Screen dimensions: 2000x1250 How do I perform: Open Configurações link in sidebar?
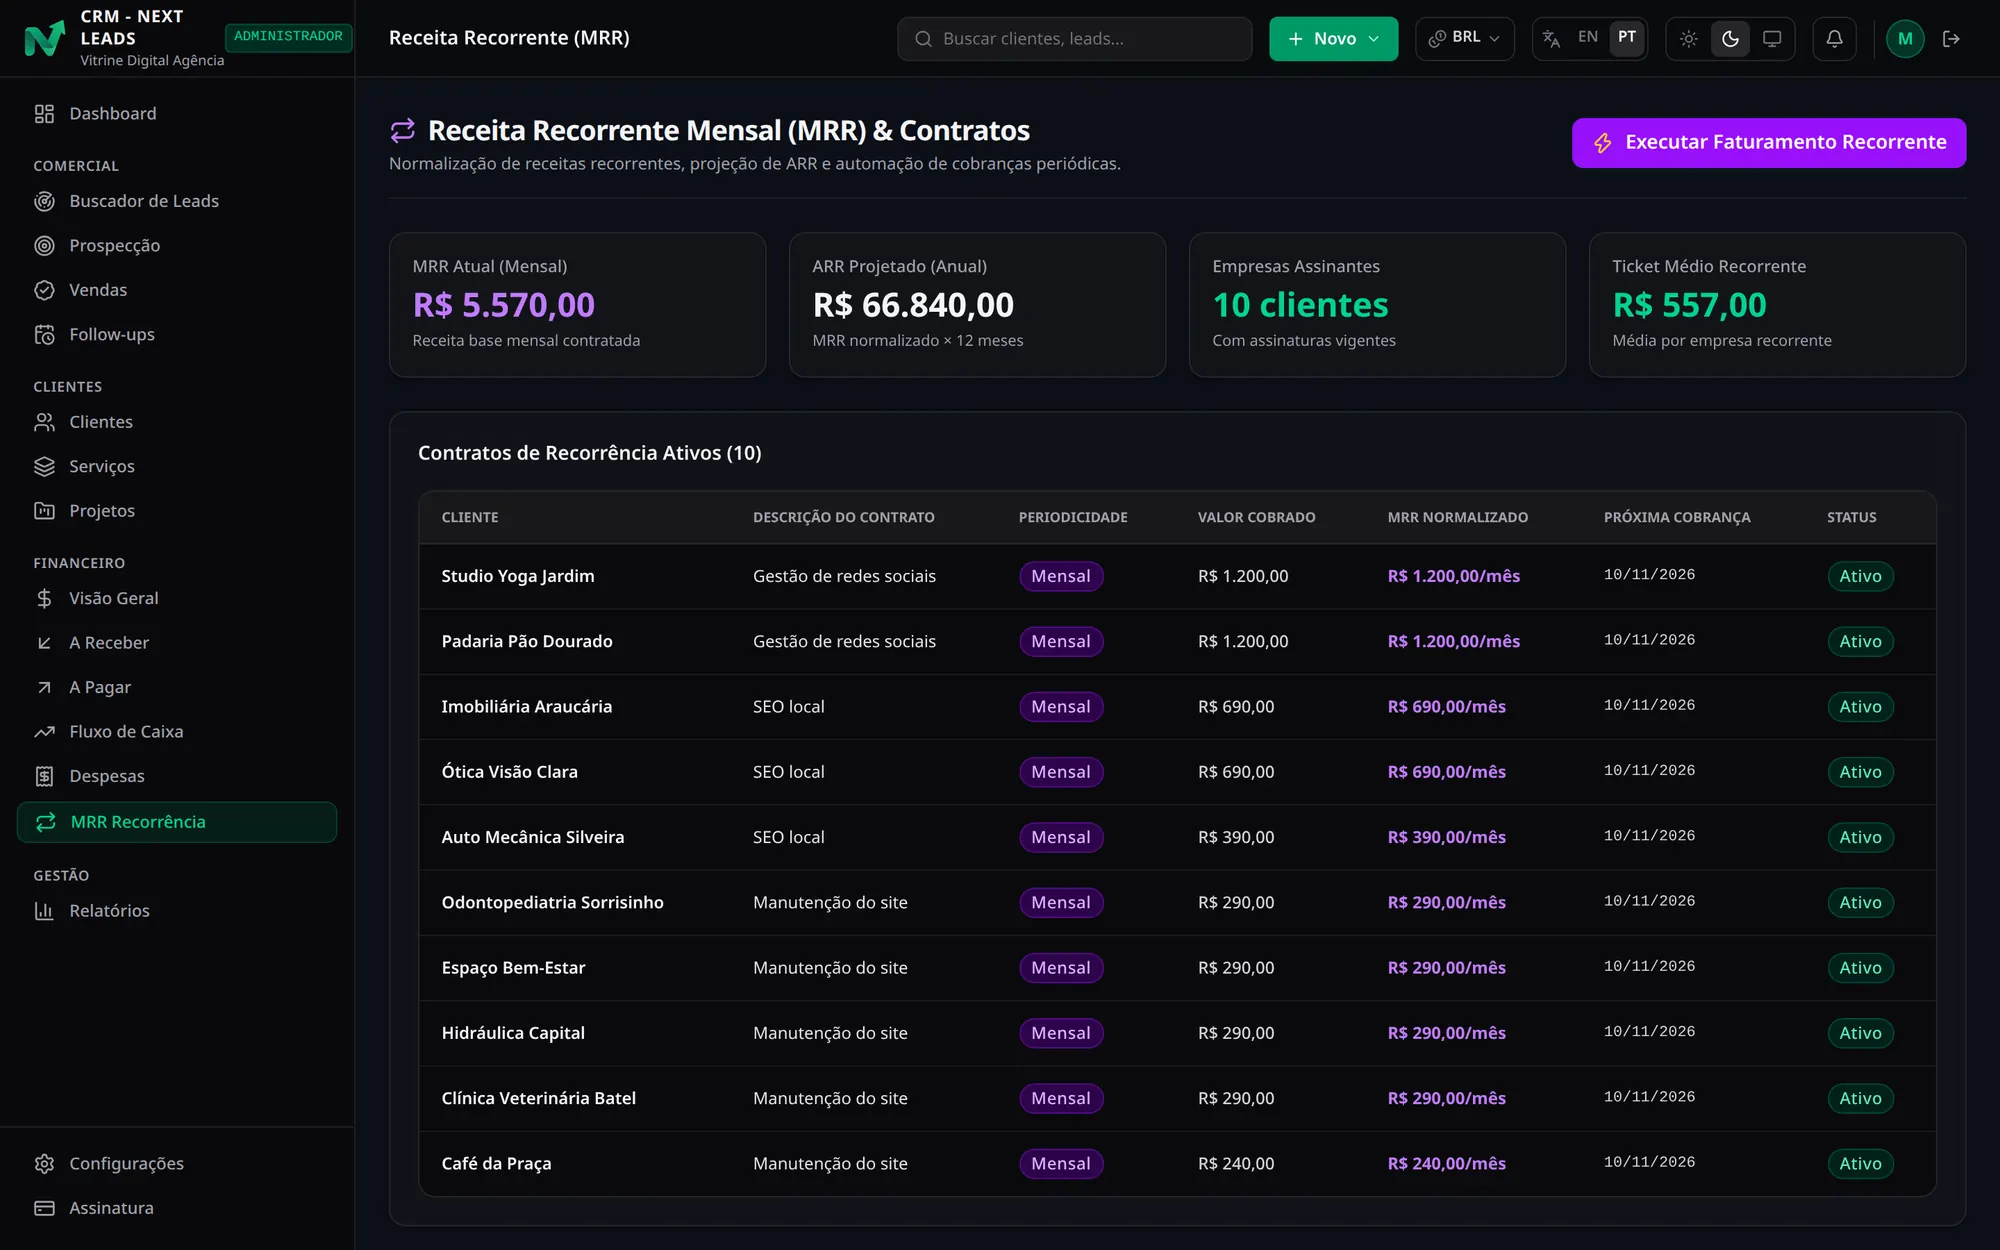(177, 1164)
